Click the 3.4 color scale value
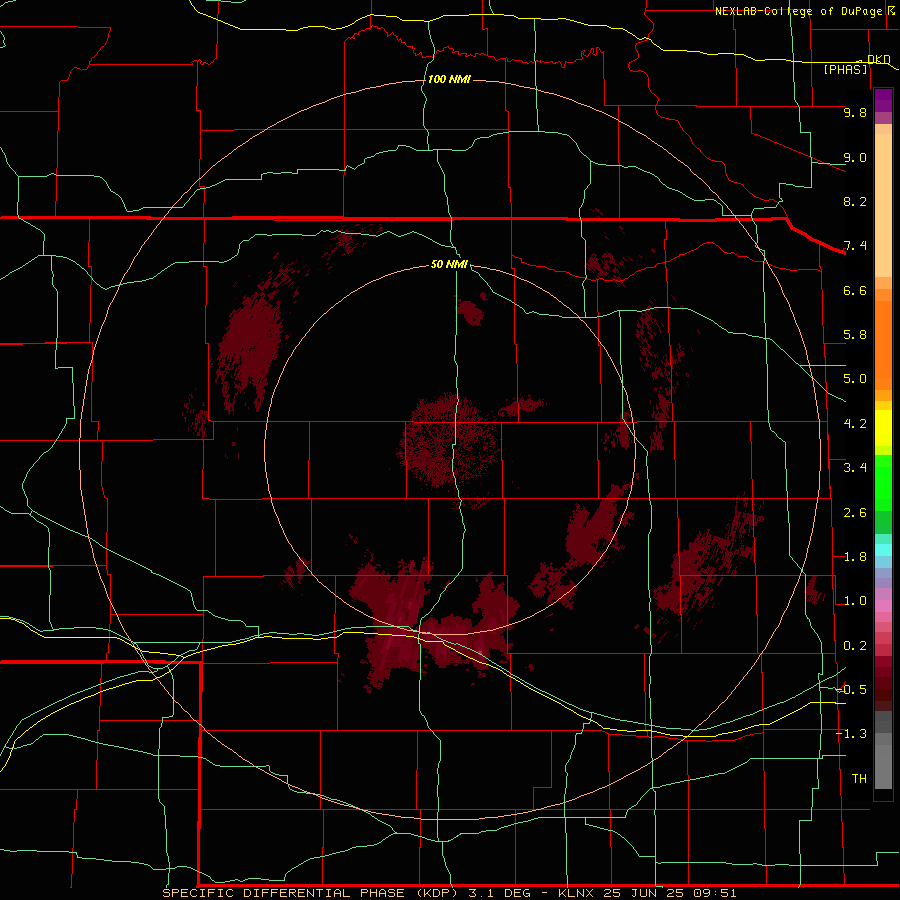Viewport: 900px width, 900px height. click(x=855, y=468)
